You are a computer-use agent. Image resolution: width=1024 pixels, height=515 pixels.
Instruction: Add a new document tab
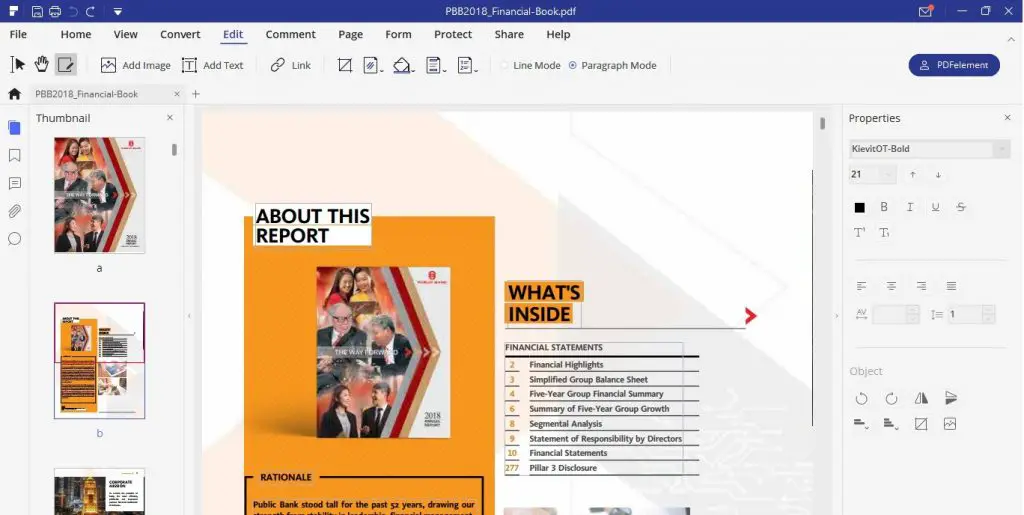(x=195, y=94)
